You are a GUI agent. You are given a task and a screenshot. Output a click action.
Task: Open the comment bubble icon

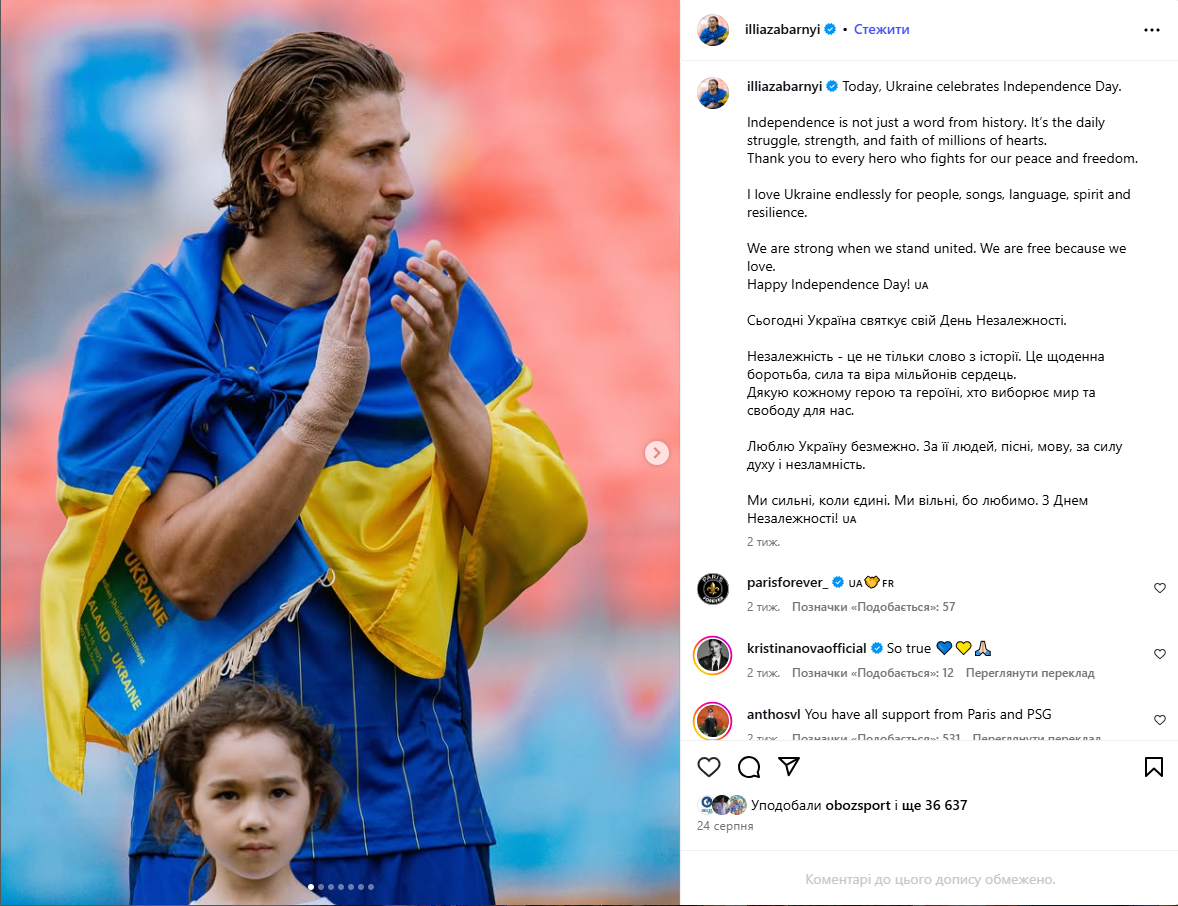point(749,766)
